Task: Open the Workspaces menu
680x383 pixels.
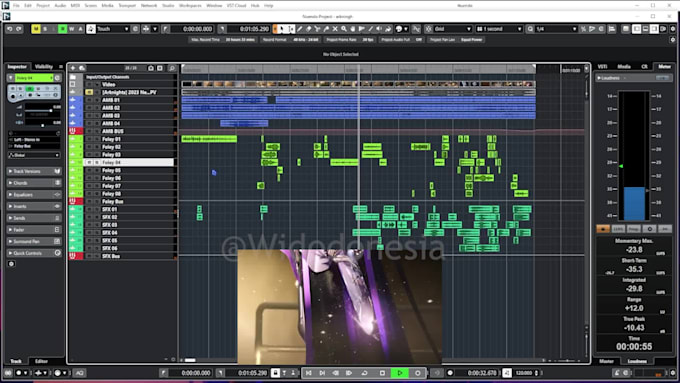Action: click(x=190, y=6)
